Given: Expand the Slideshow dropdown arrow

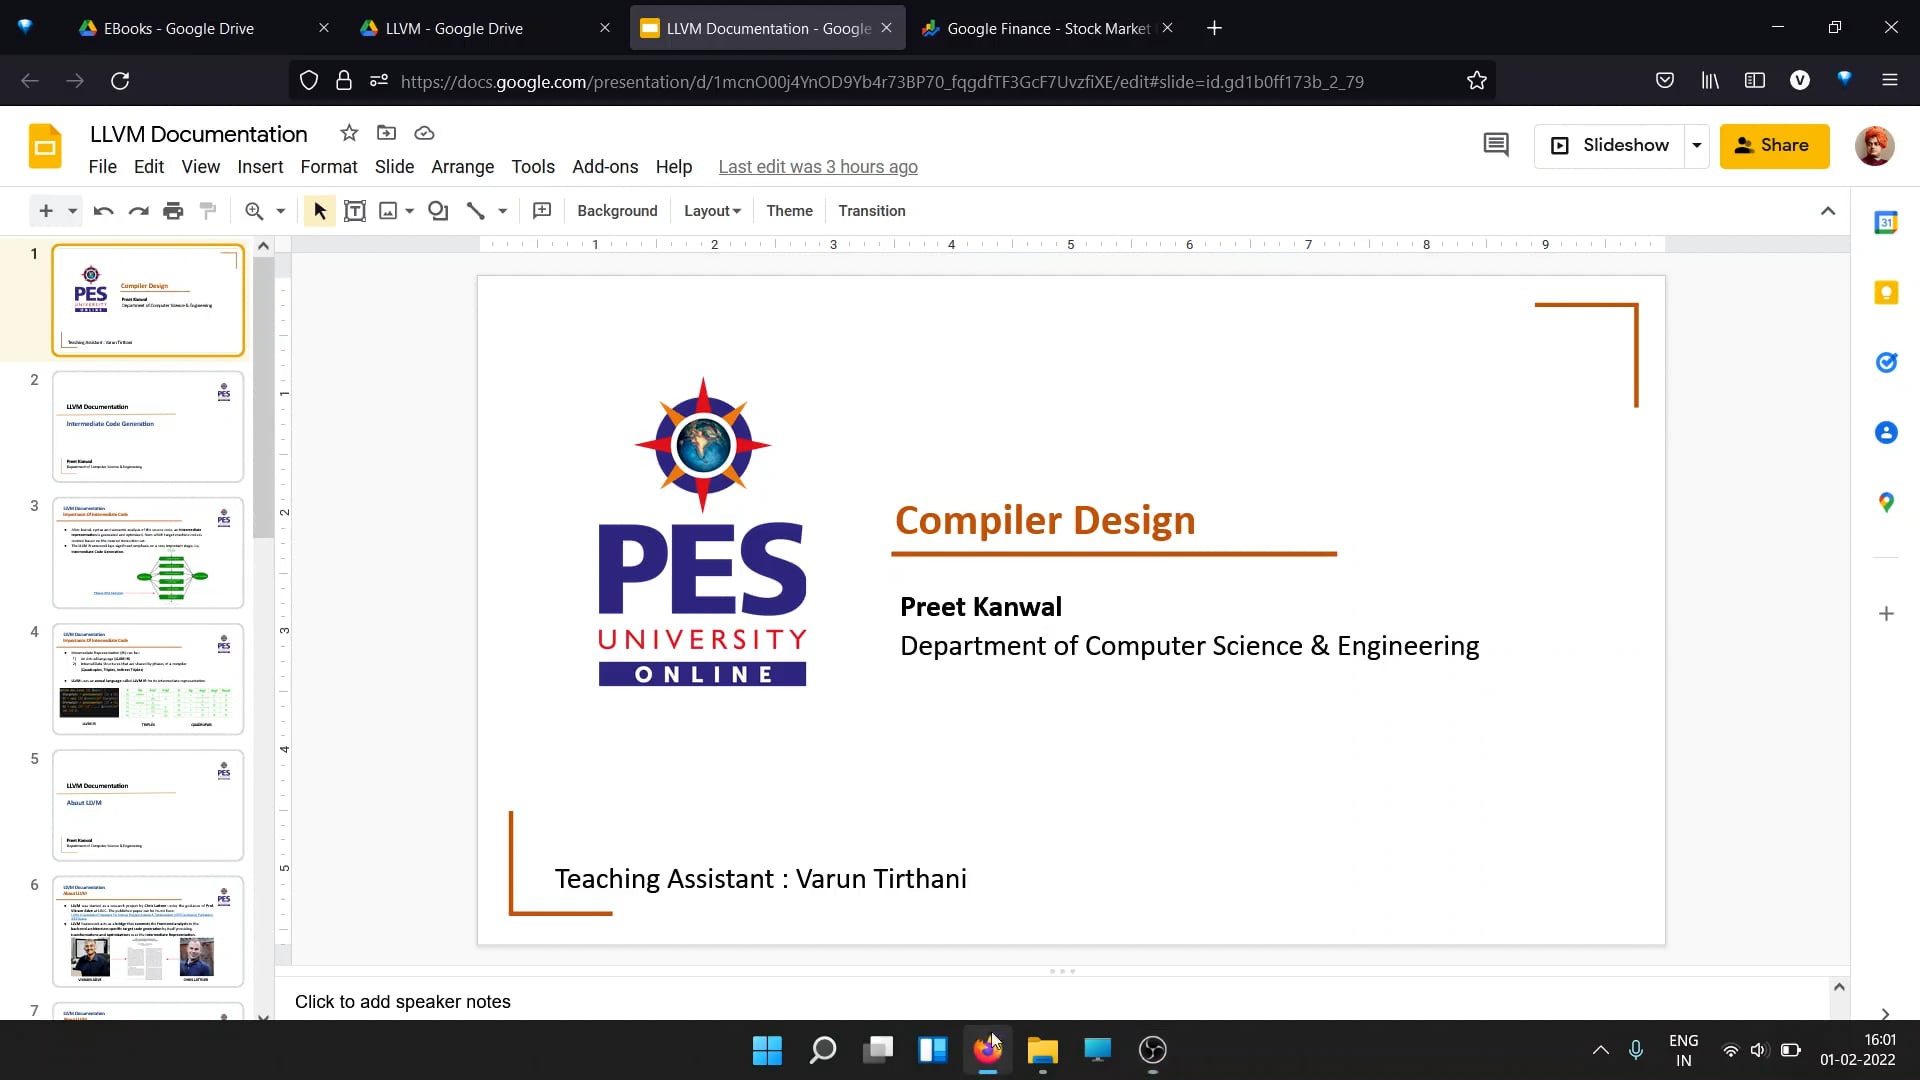Looking at the screenshot, I should point(1697,145).
